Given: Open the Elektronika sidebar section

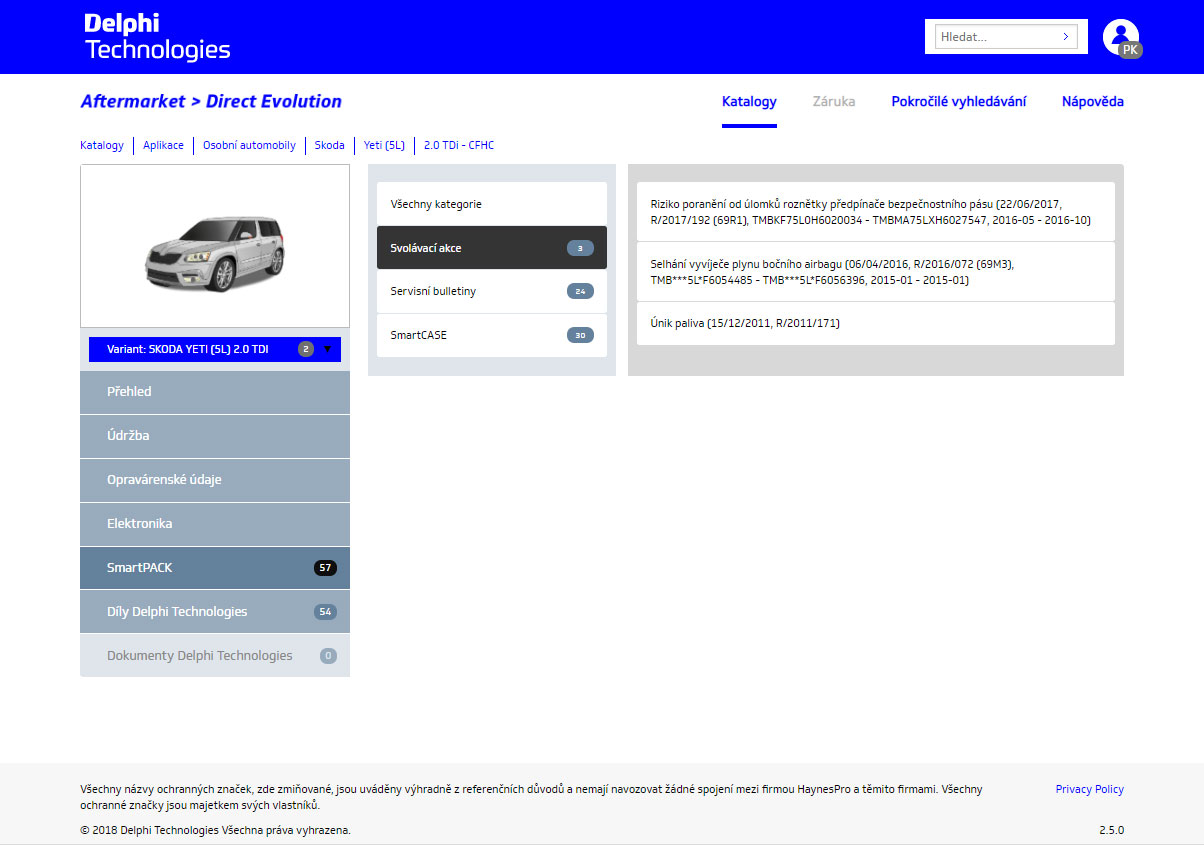Looking at the screenshot, I should coord(215,524).
